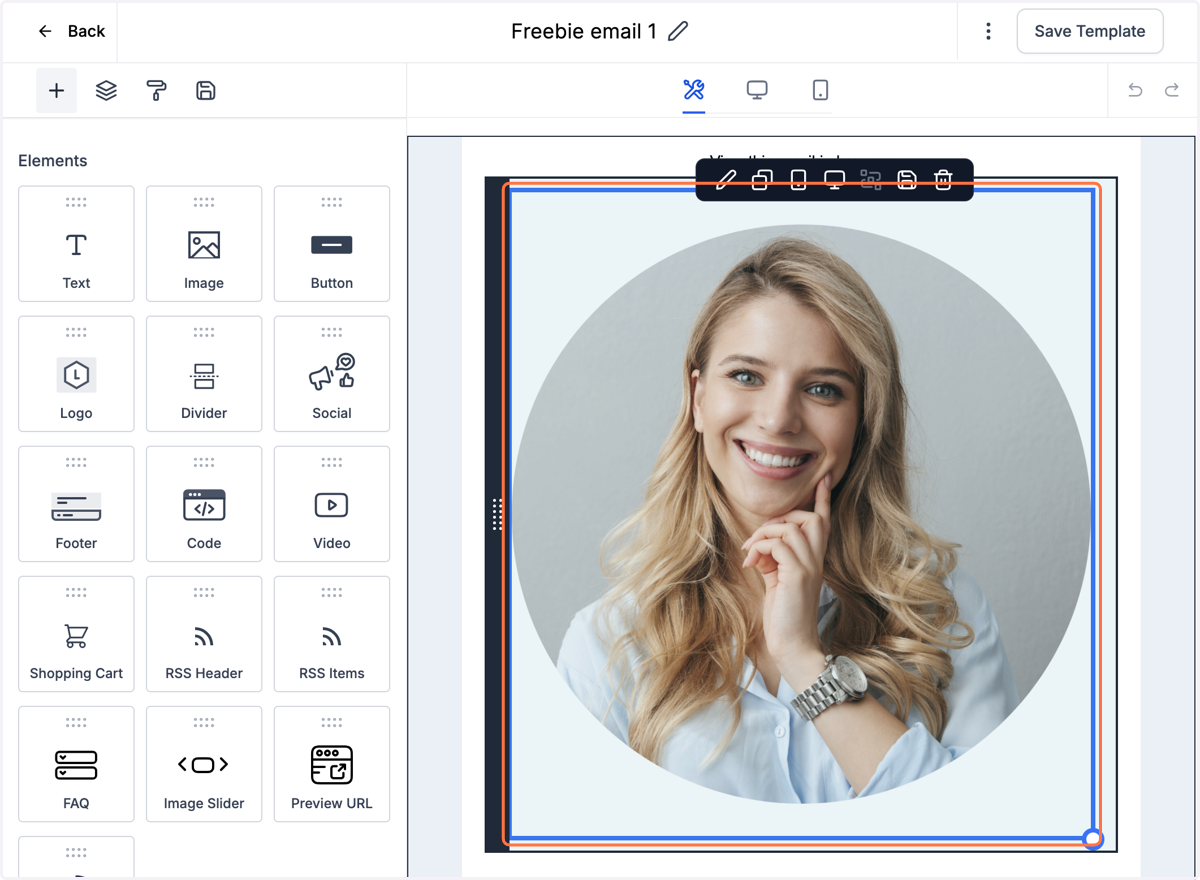Switch to mobile preview mode
The height and width of the screenshot is (880, 1200).
click(820, 90)
